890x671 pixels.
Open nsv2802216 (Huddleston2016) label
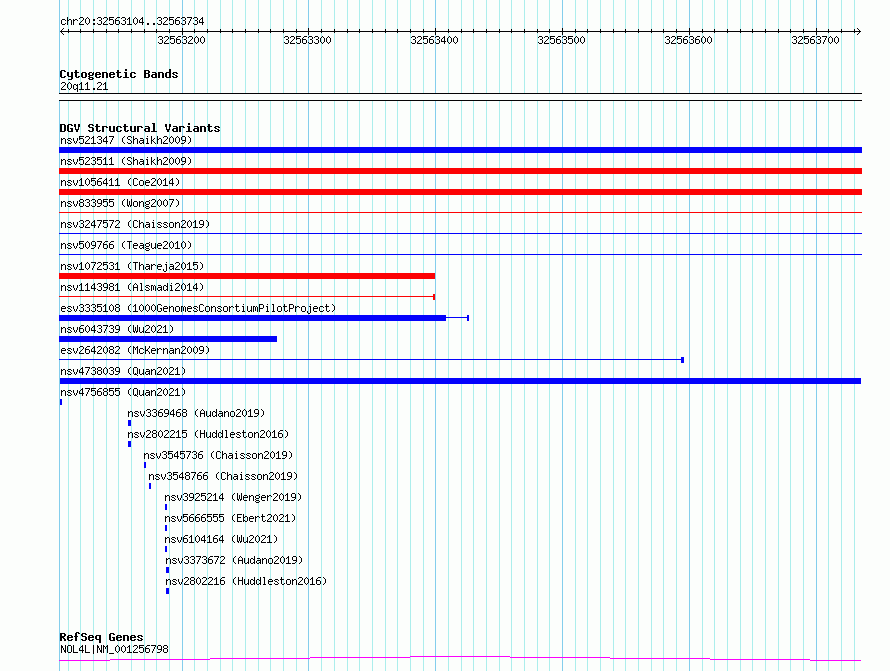point(246,581)
